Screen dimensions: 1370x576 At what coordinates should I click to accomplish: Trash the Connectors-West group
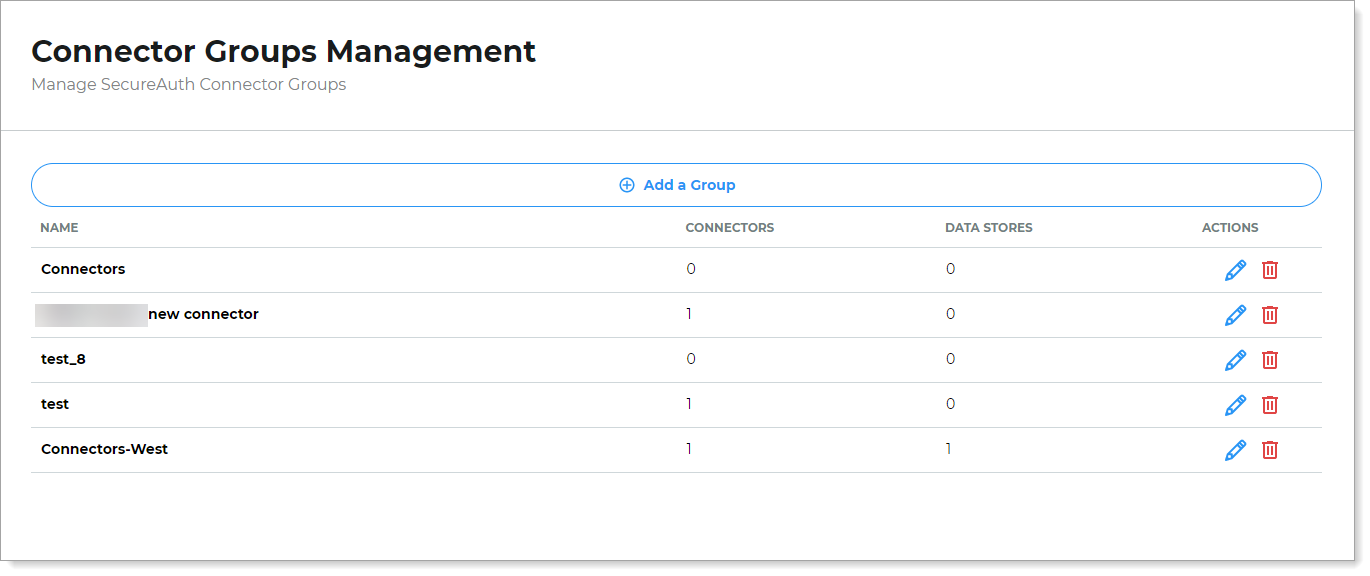pos(1269,450)
